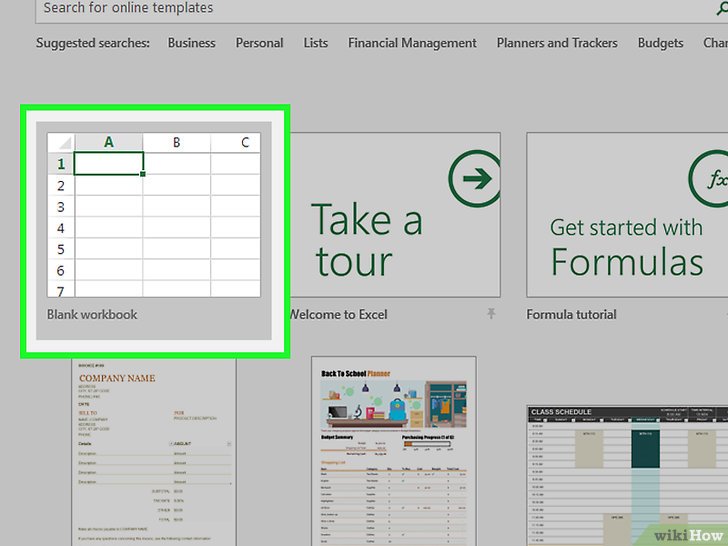This screenshot has height=546, width=728.
Task: Open Financial Management suggested search
Action: (x=412, y=43)
